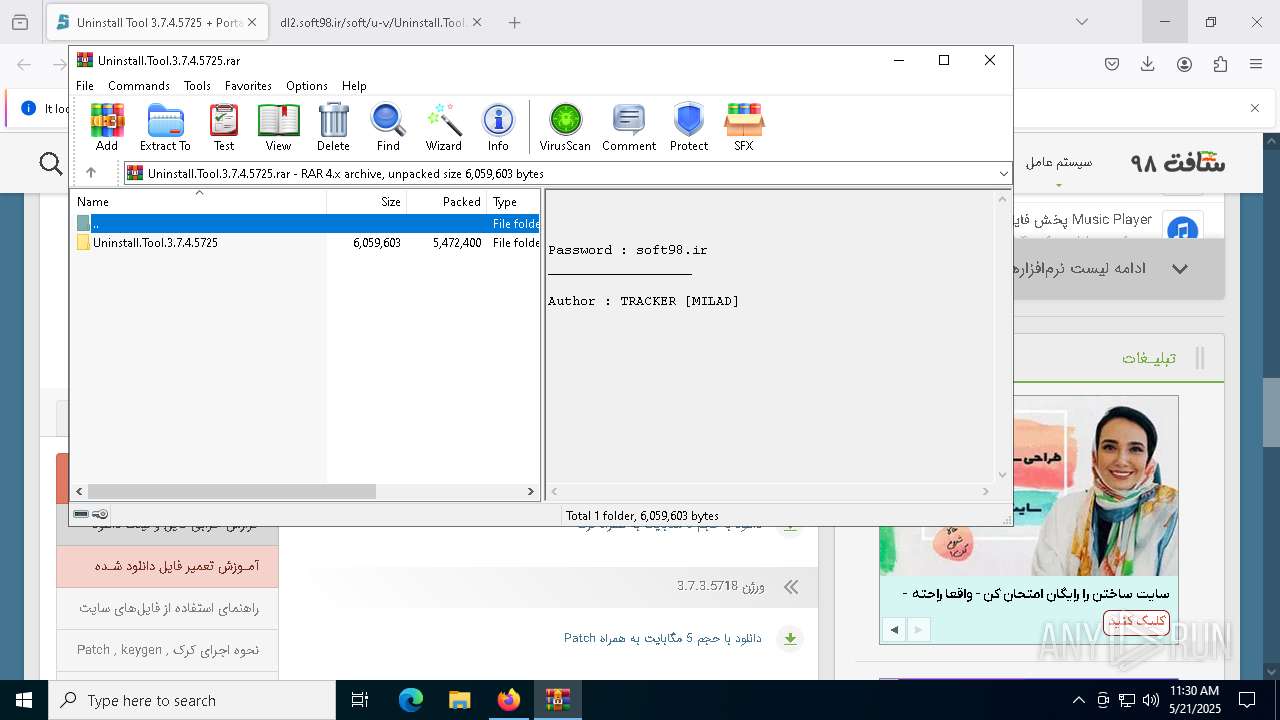
Task: Open WinRAR File menu
Action: click(x=85, y=86)
